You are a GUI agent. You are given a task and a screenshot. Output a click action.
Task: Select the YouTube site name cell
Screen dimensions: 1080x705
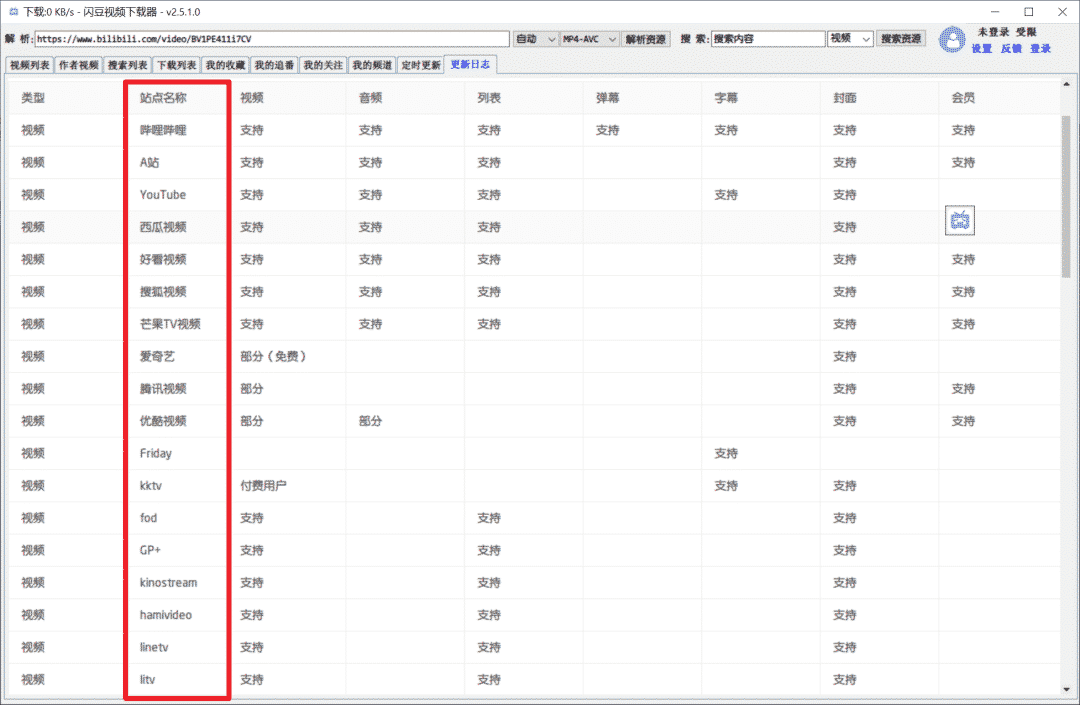coord(163,195)
